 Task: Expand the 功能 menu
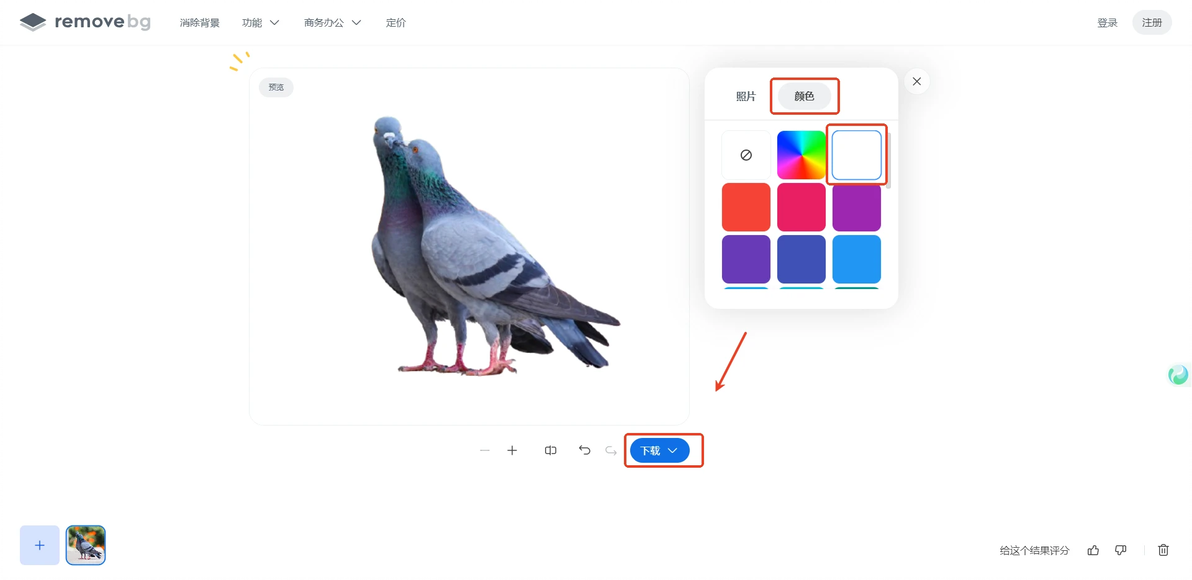260,23
